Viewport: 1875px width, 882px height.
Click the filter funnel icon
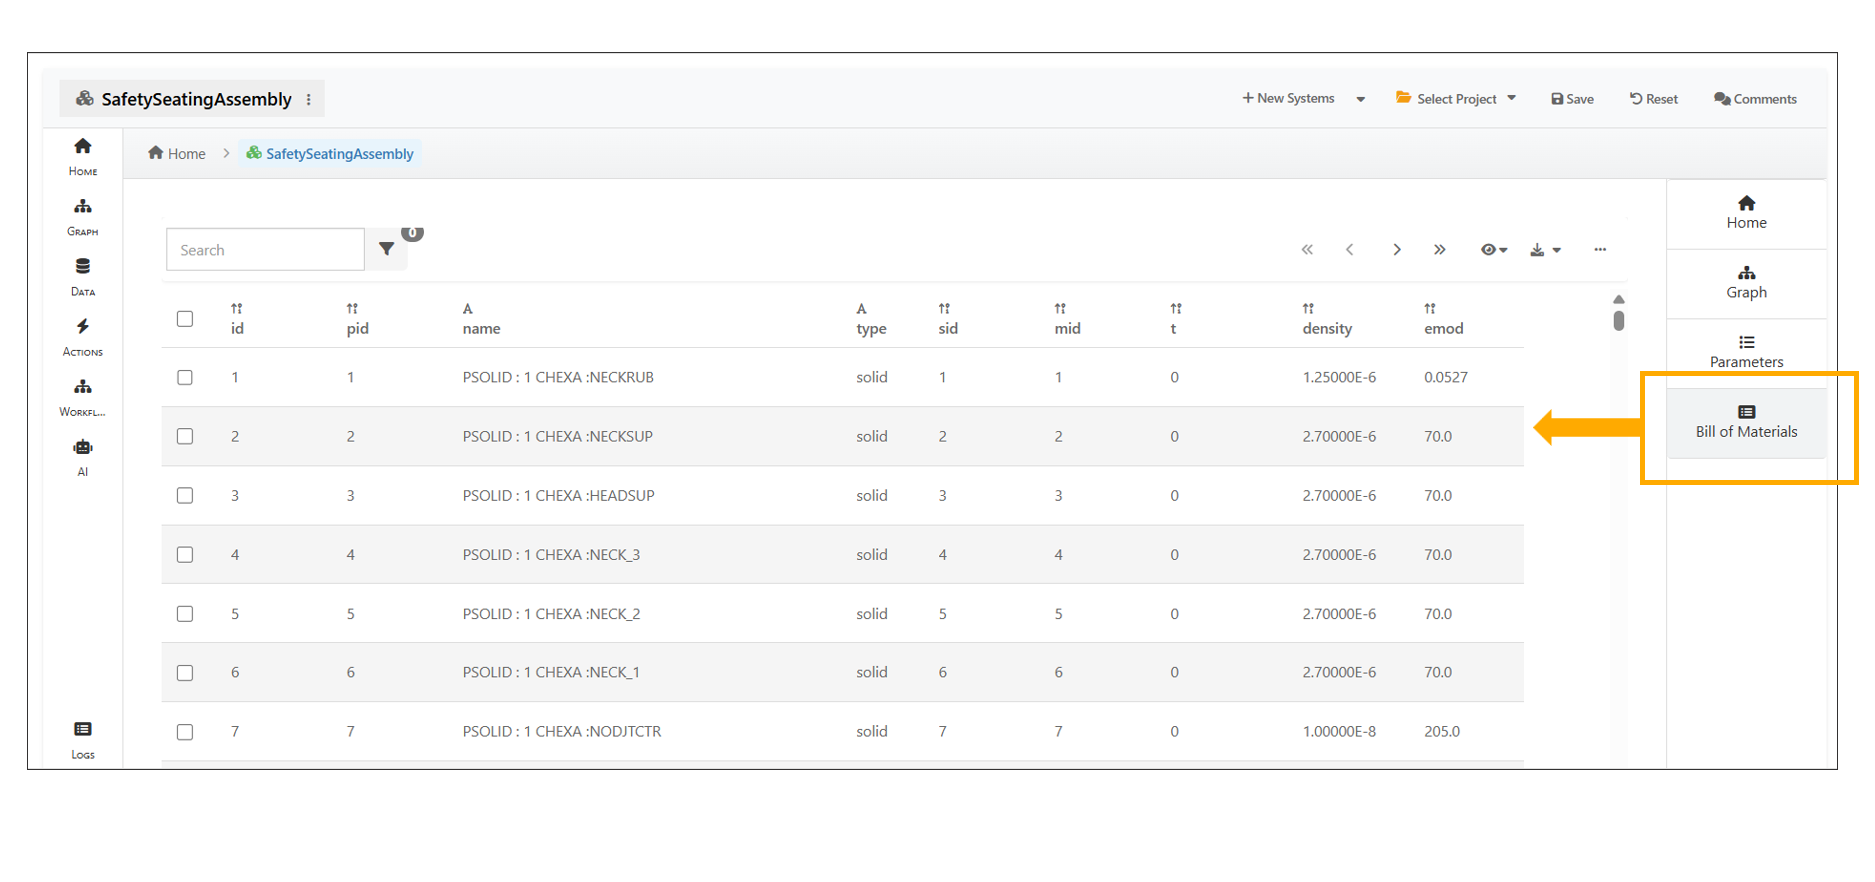387,249
